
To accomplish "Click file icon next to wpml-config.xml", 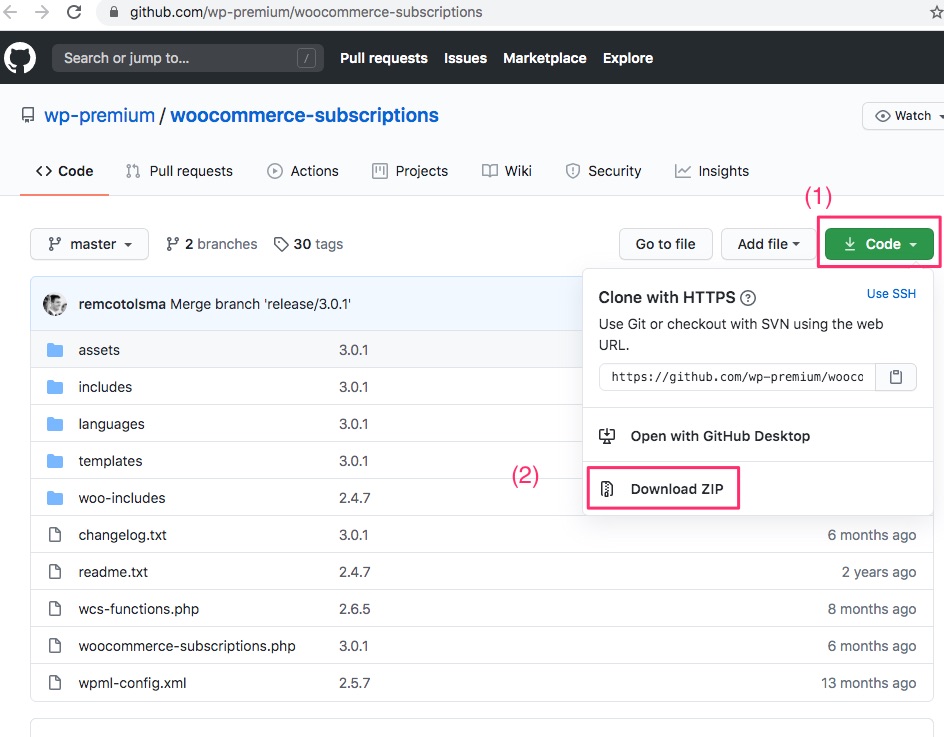I will tap(55, 683).
